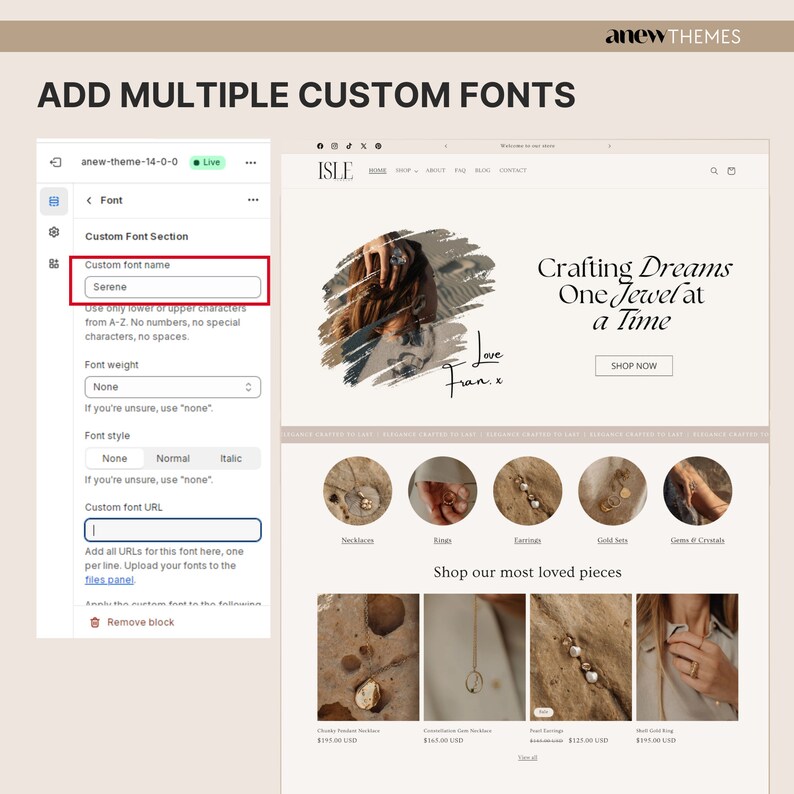Image resolution: width=794 pixels, height=794 pixels.
Task: Click the Pearl Earrings product title
Action: (x=546, y=731)
